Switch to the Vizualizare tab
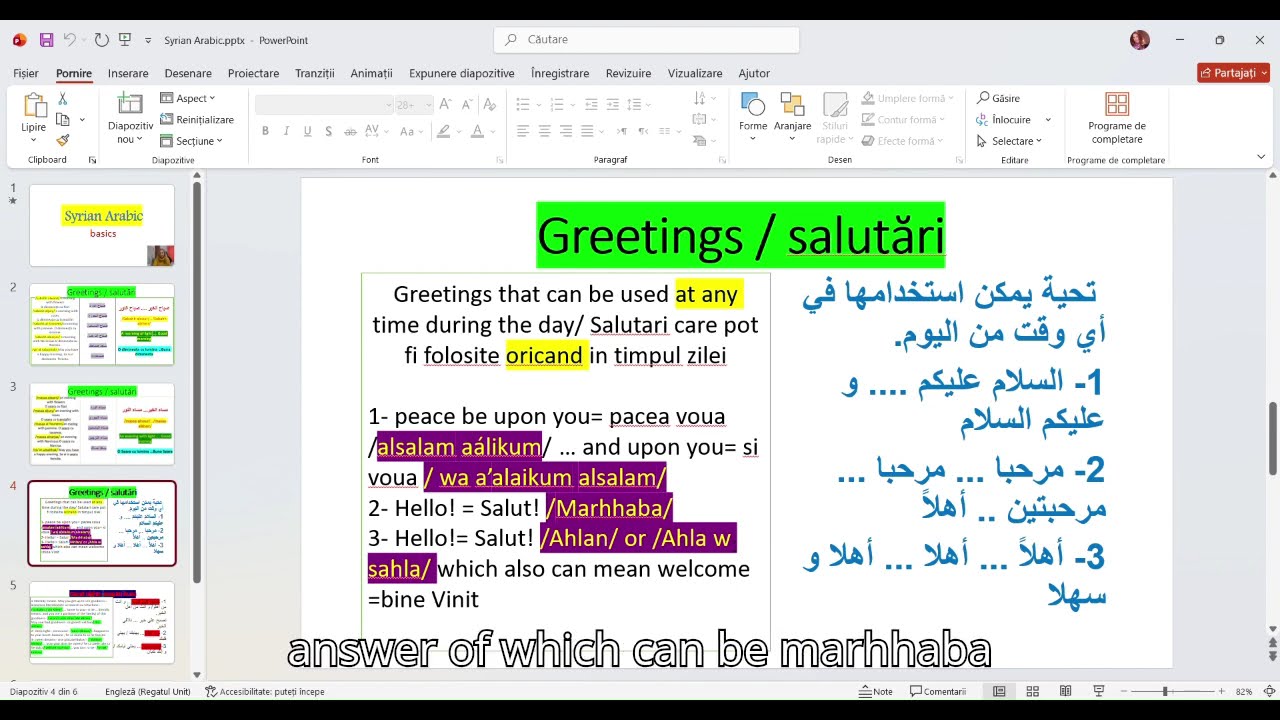 point(695,73)
